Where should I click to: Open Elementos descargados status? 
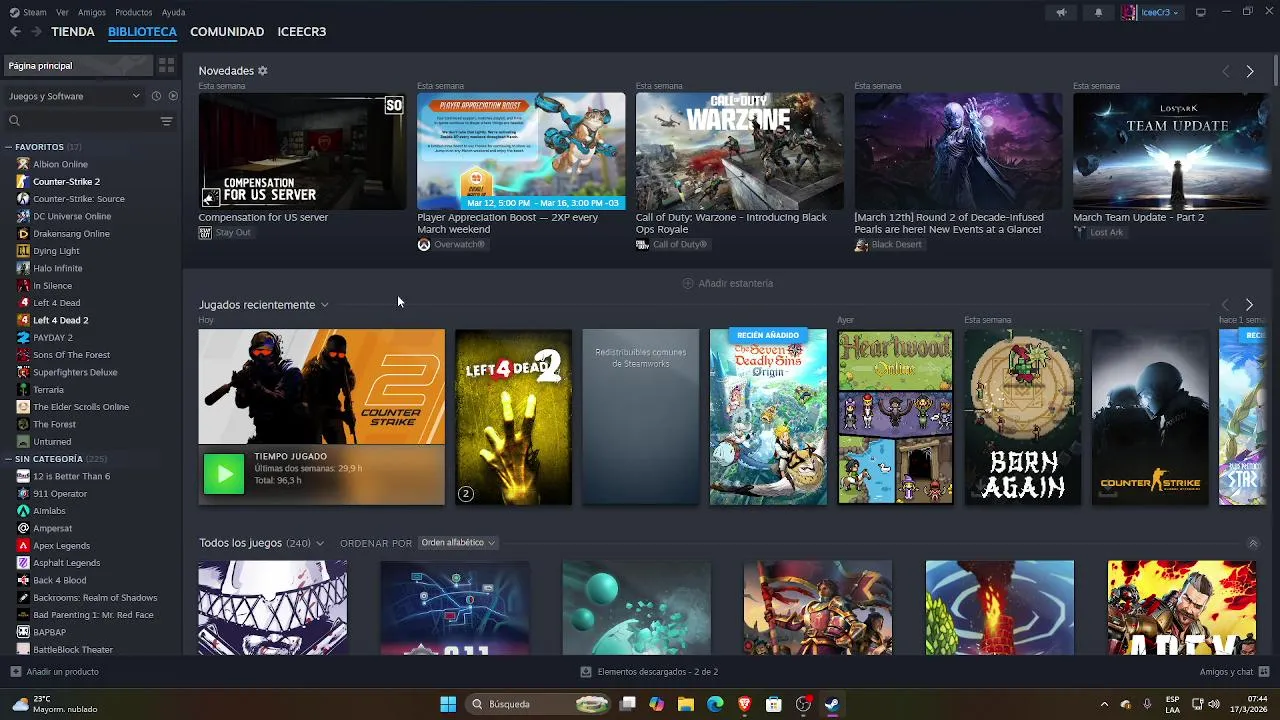tap(649, 672)
